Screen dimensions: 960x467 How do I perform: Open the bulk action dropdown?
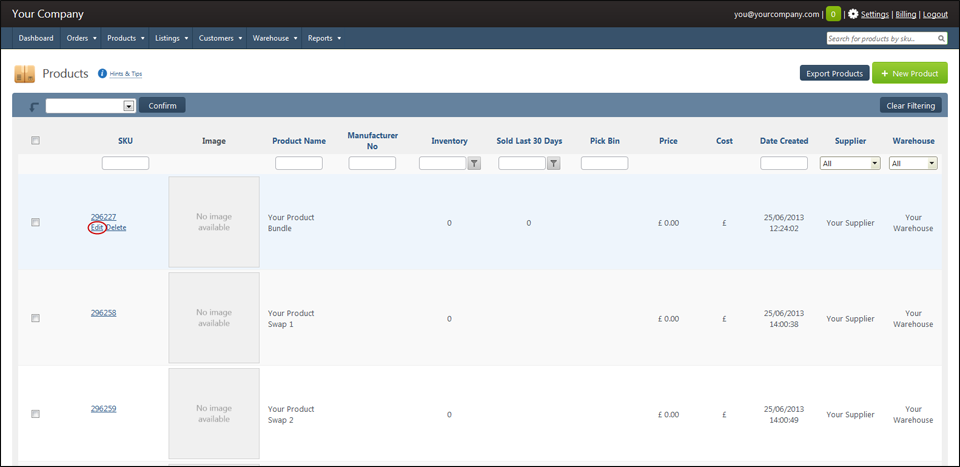pos(91,106)
